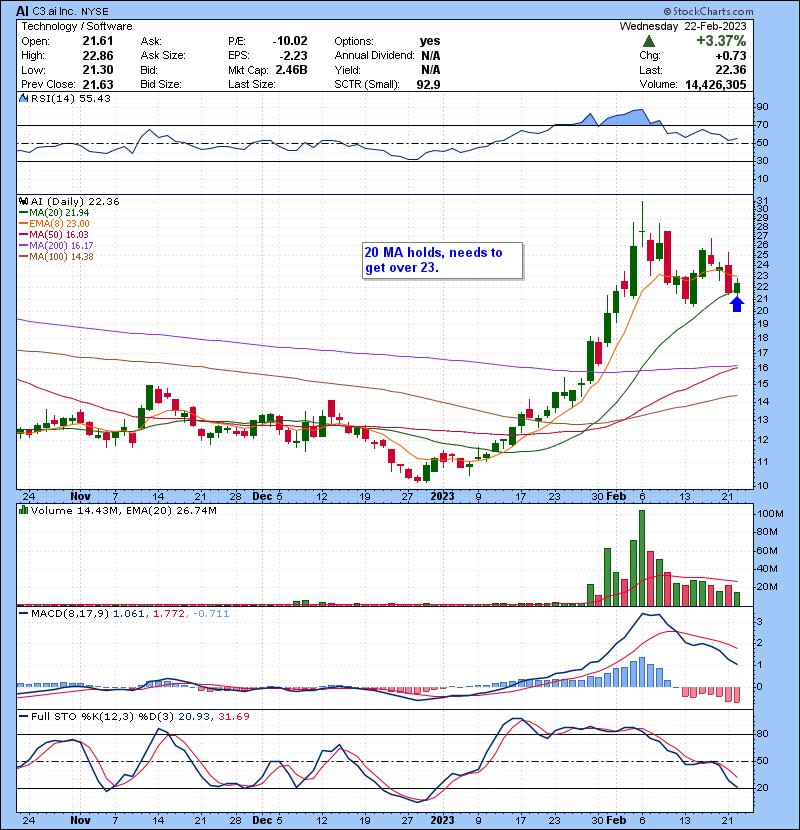This screenshot has width=800, height=830.
Task: Click the company name C3.ai Inc.
Action: pos(57,11)
